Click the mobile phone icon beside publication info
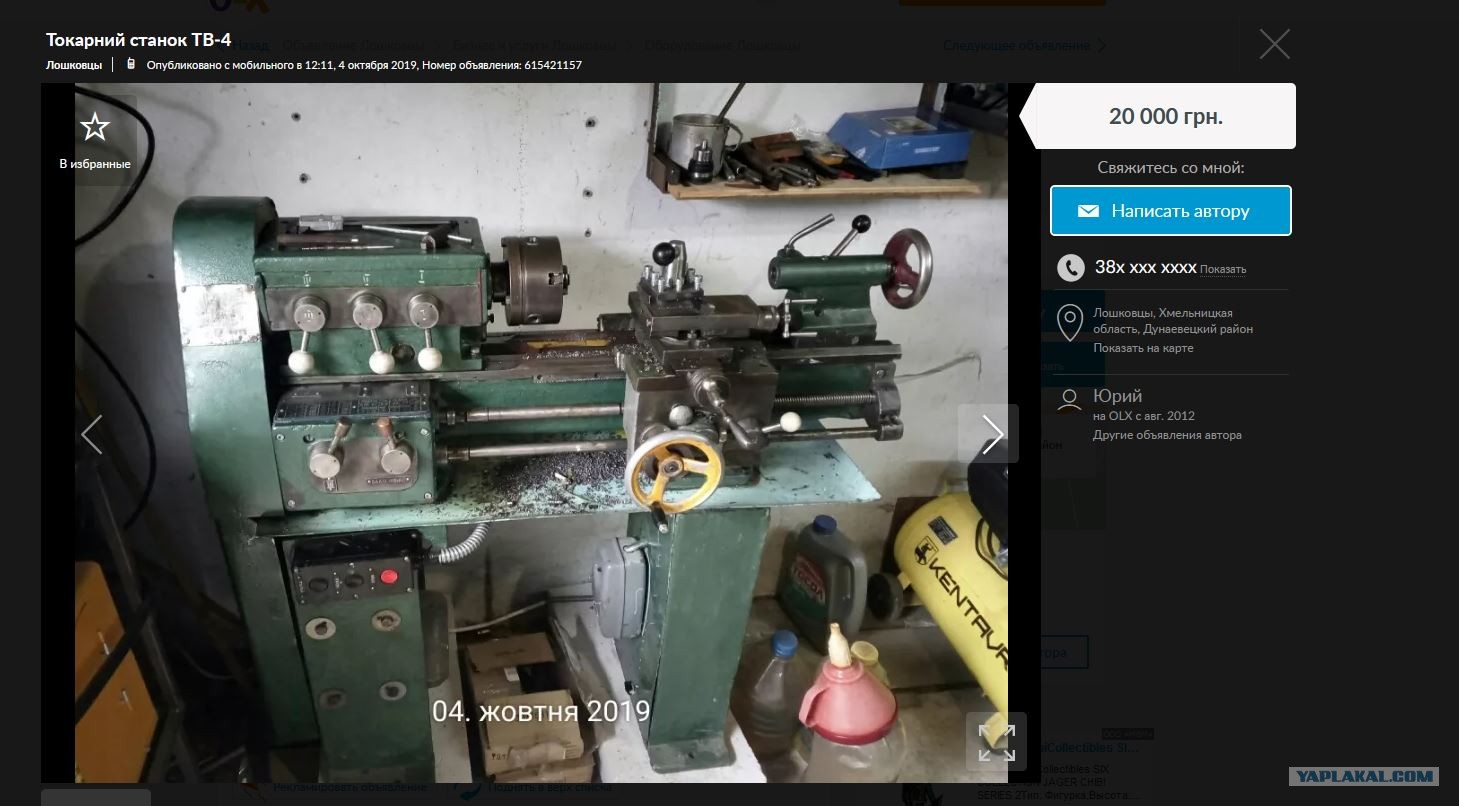This screenshot has width=1459, height=806. tap(130, 64)
